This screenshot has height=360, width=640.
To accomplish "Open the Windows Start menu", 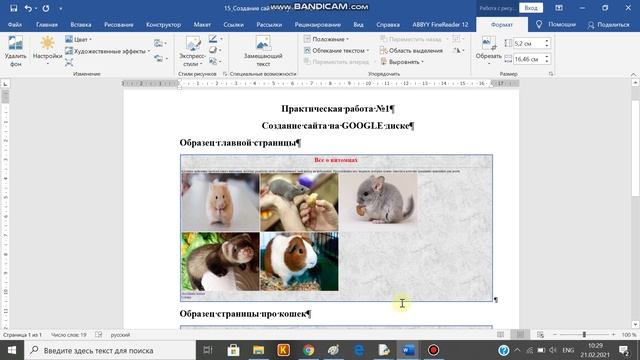I will [x=12, y=350].
